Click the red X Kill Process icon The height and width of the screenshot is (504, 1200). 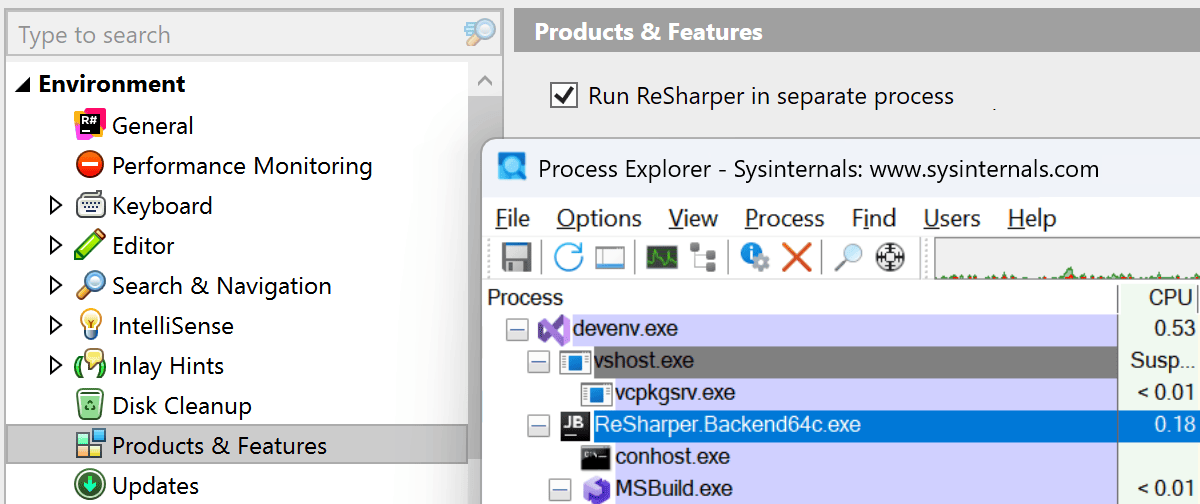pyautogui.click(x=796, y=257)
